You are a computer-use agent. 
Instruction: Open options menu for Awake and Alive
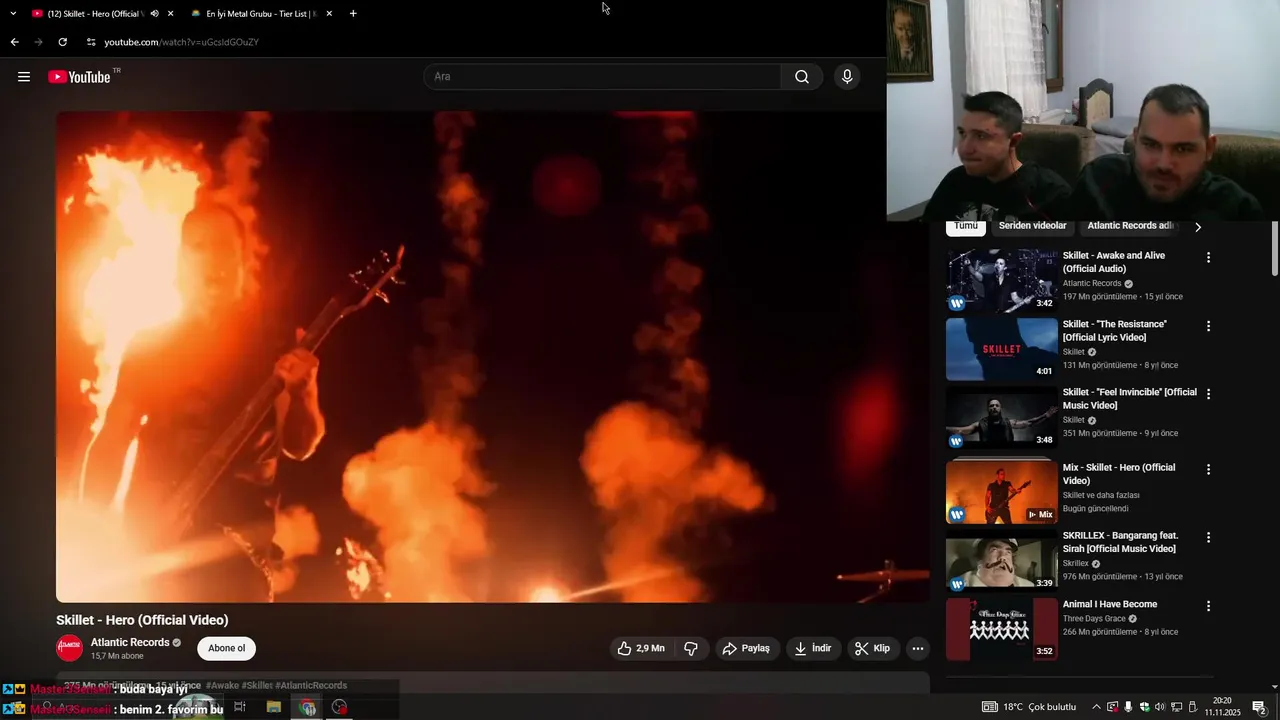point(1208,257)
